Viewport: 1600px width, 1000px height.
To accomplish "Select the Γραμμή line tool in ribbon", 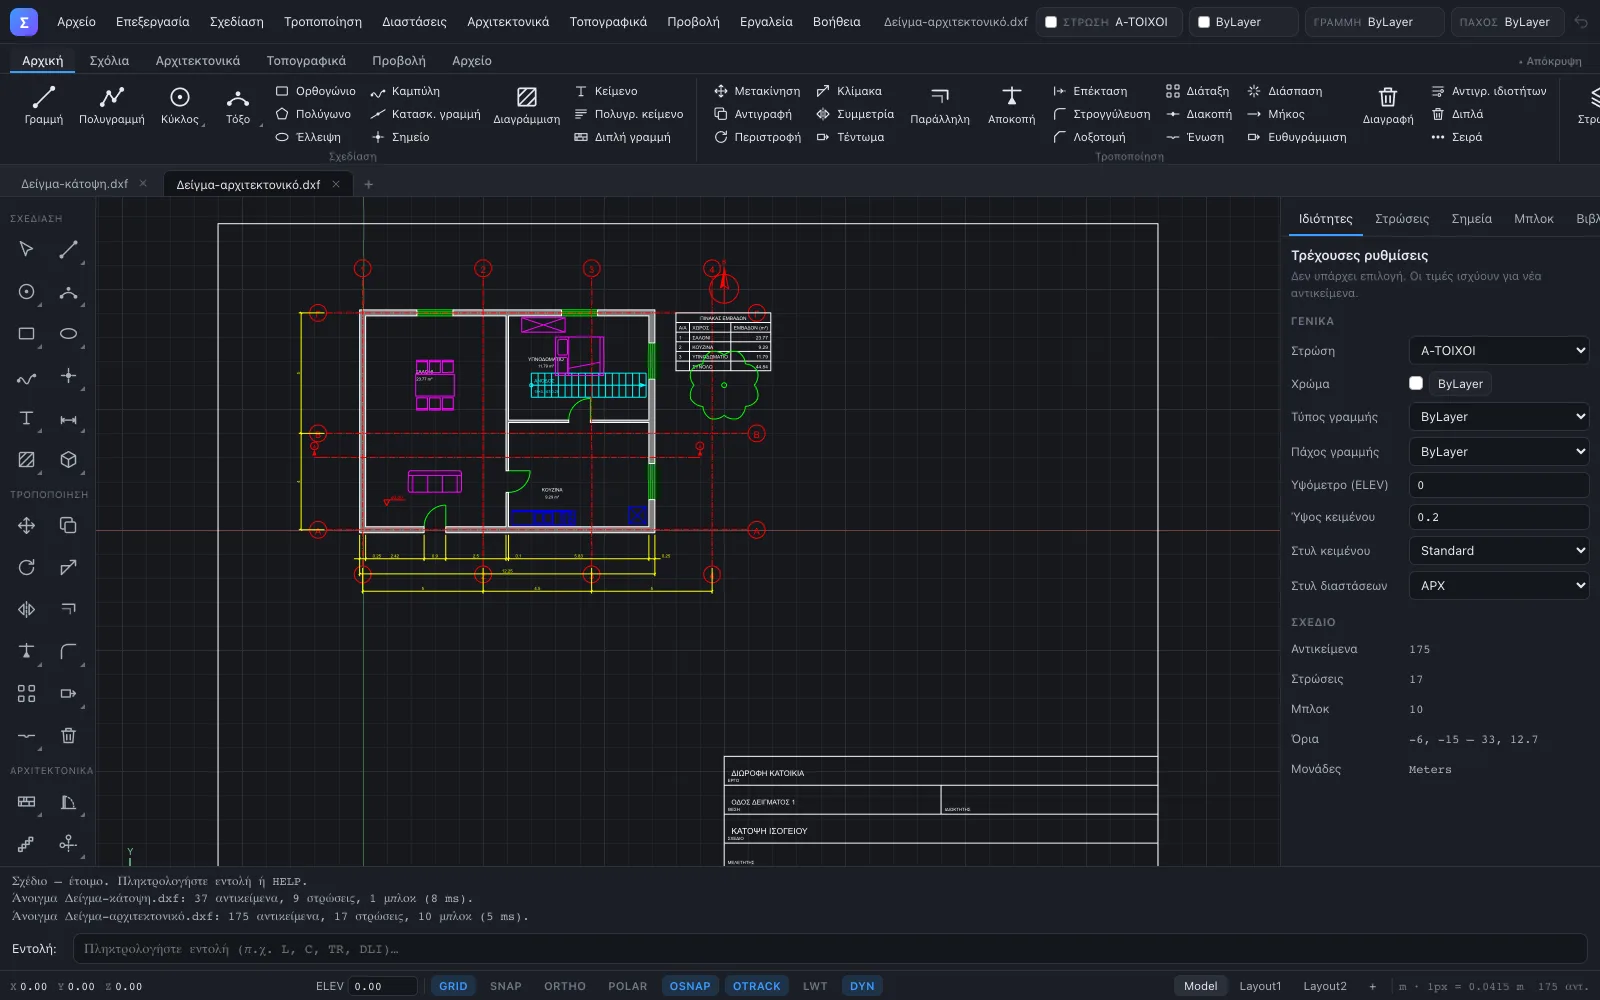I will [x=43, y=105].
